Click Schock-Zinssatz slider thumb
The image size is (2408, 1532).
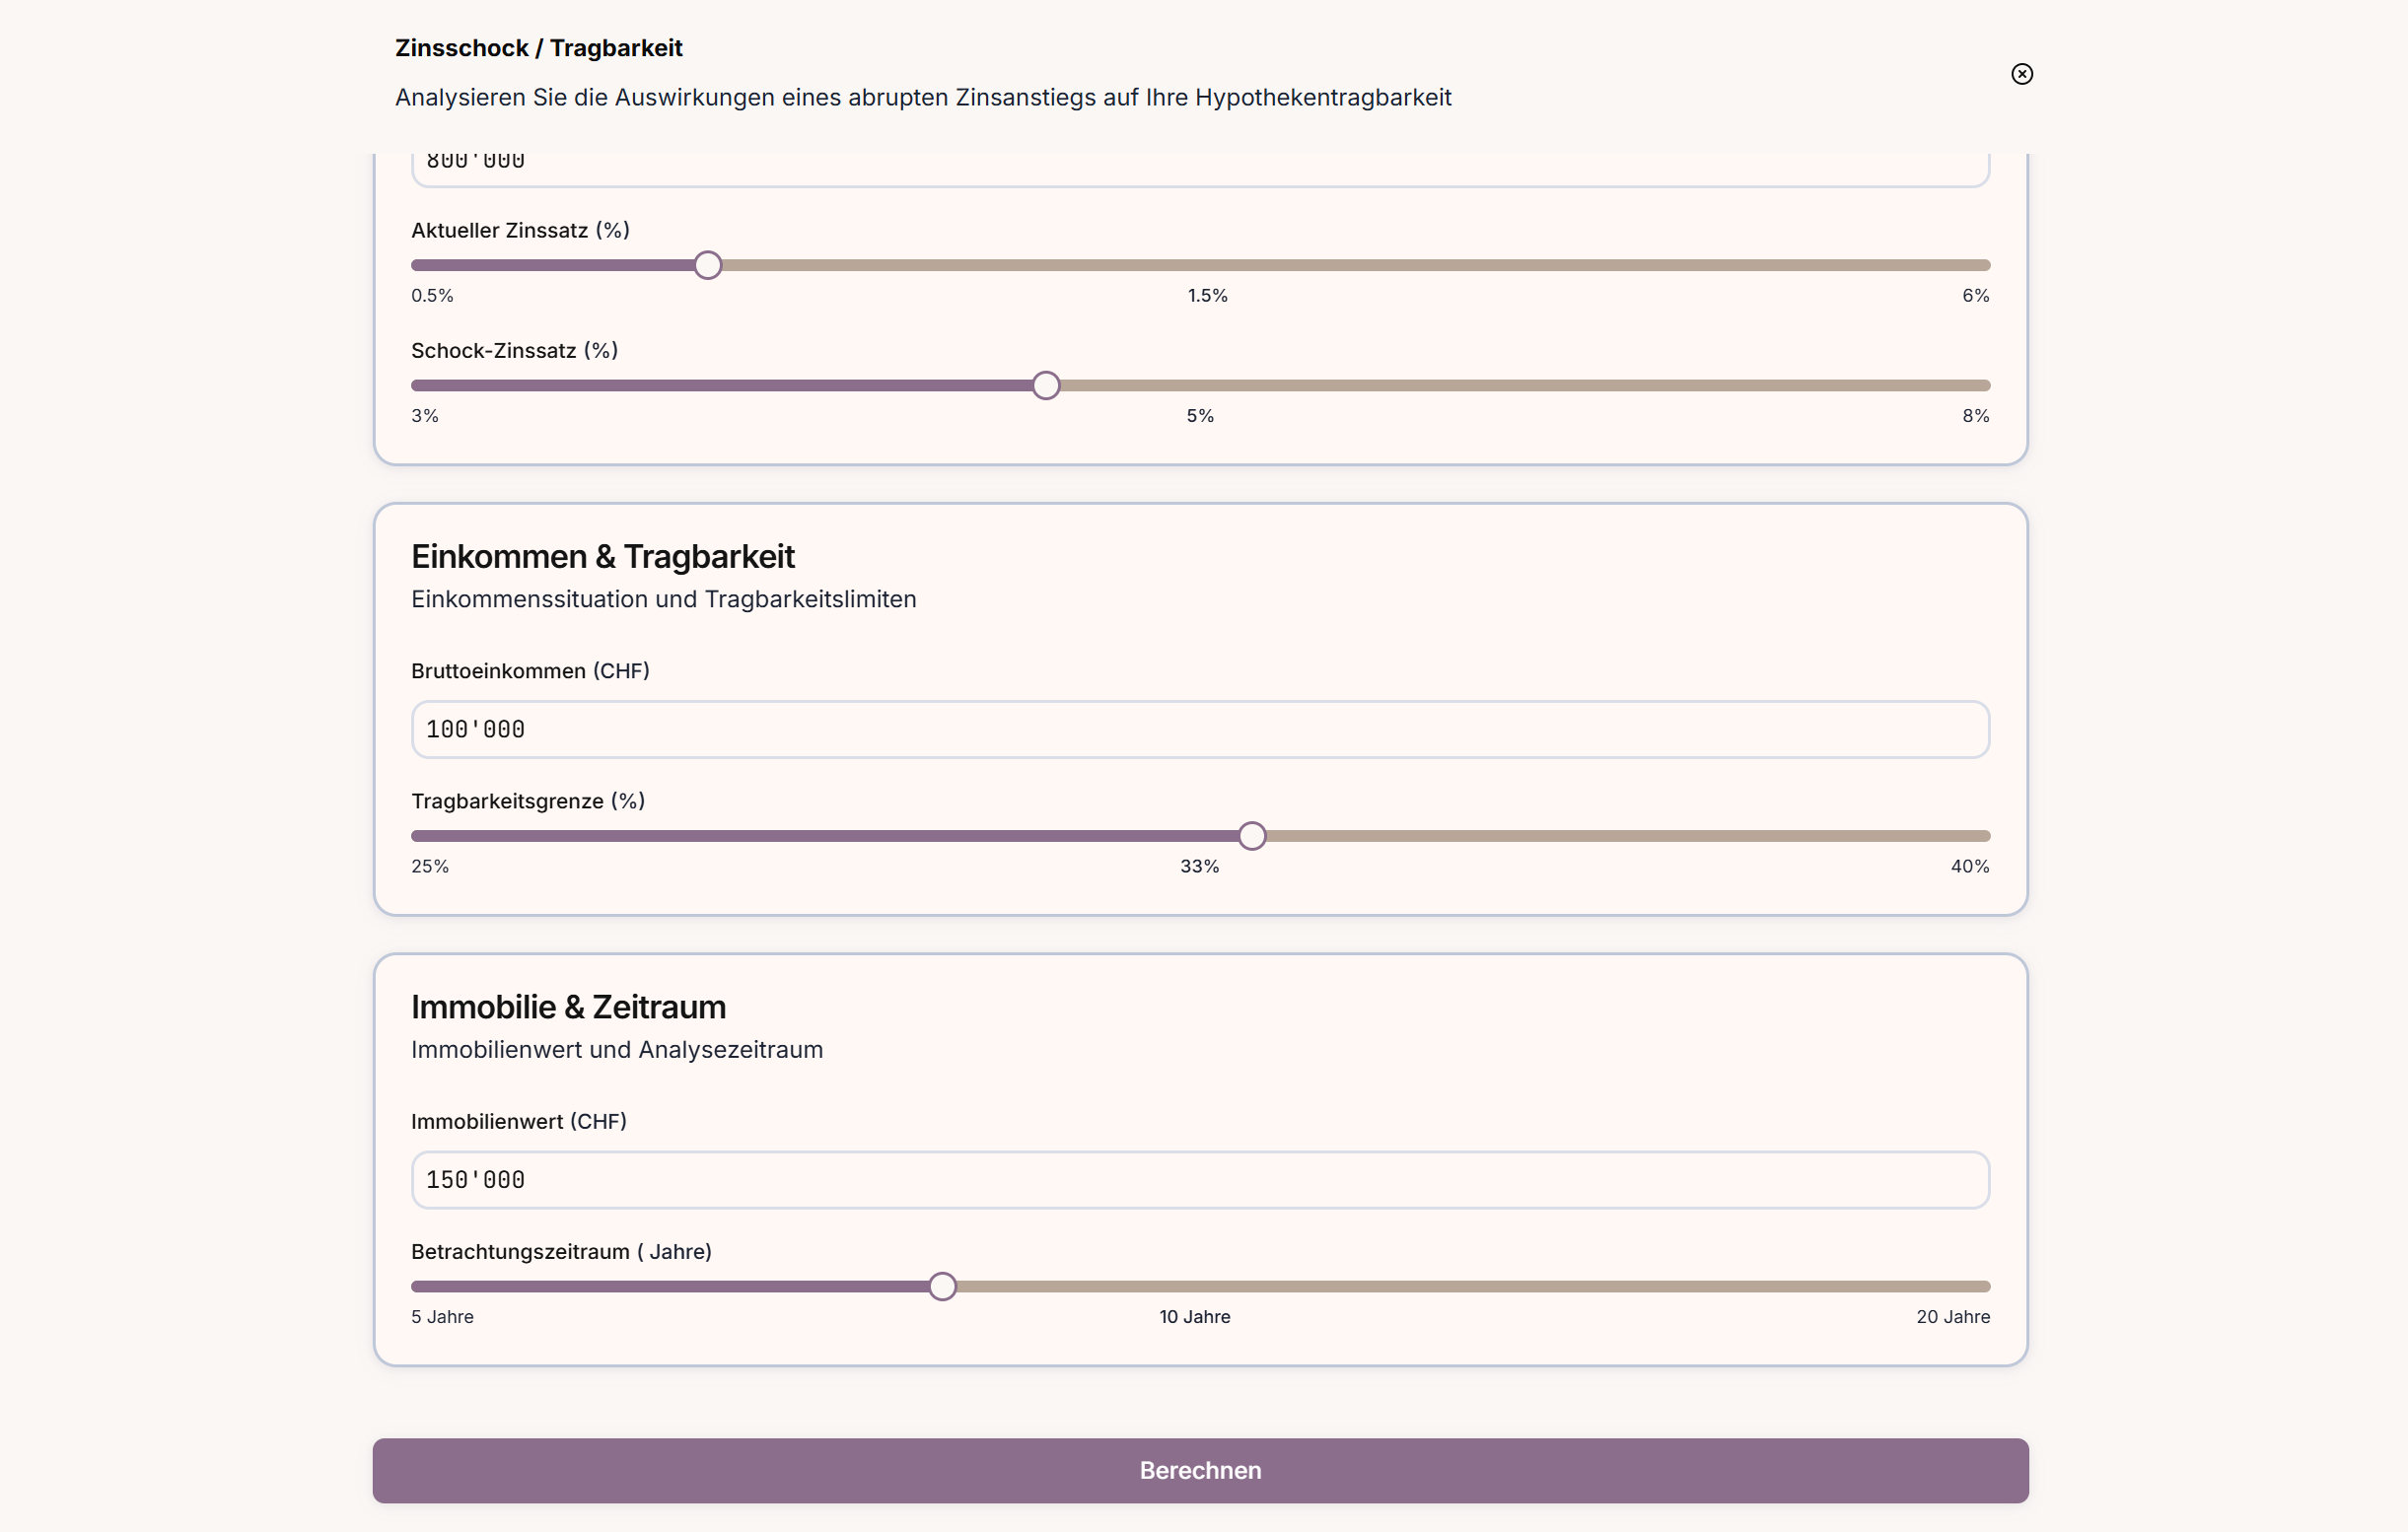pos(1045,386)
